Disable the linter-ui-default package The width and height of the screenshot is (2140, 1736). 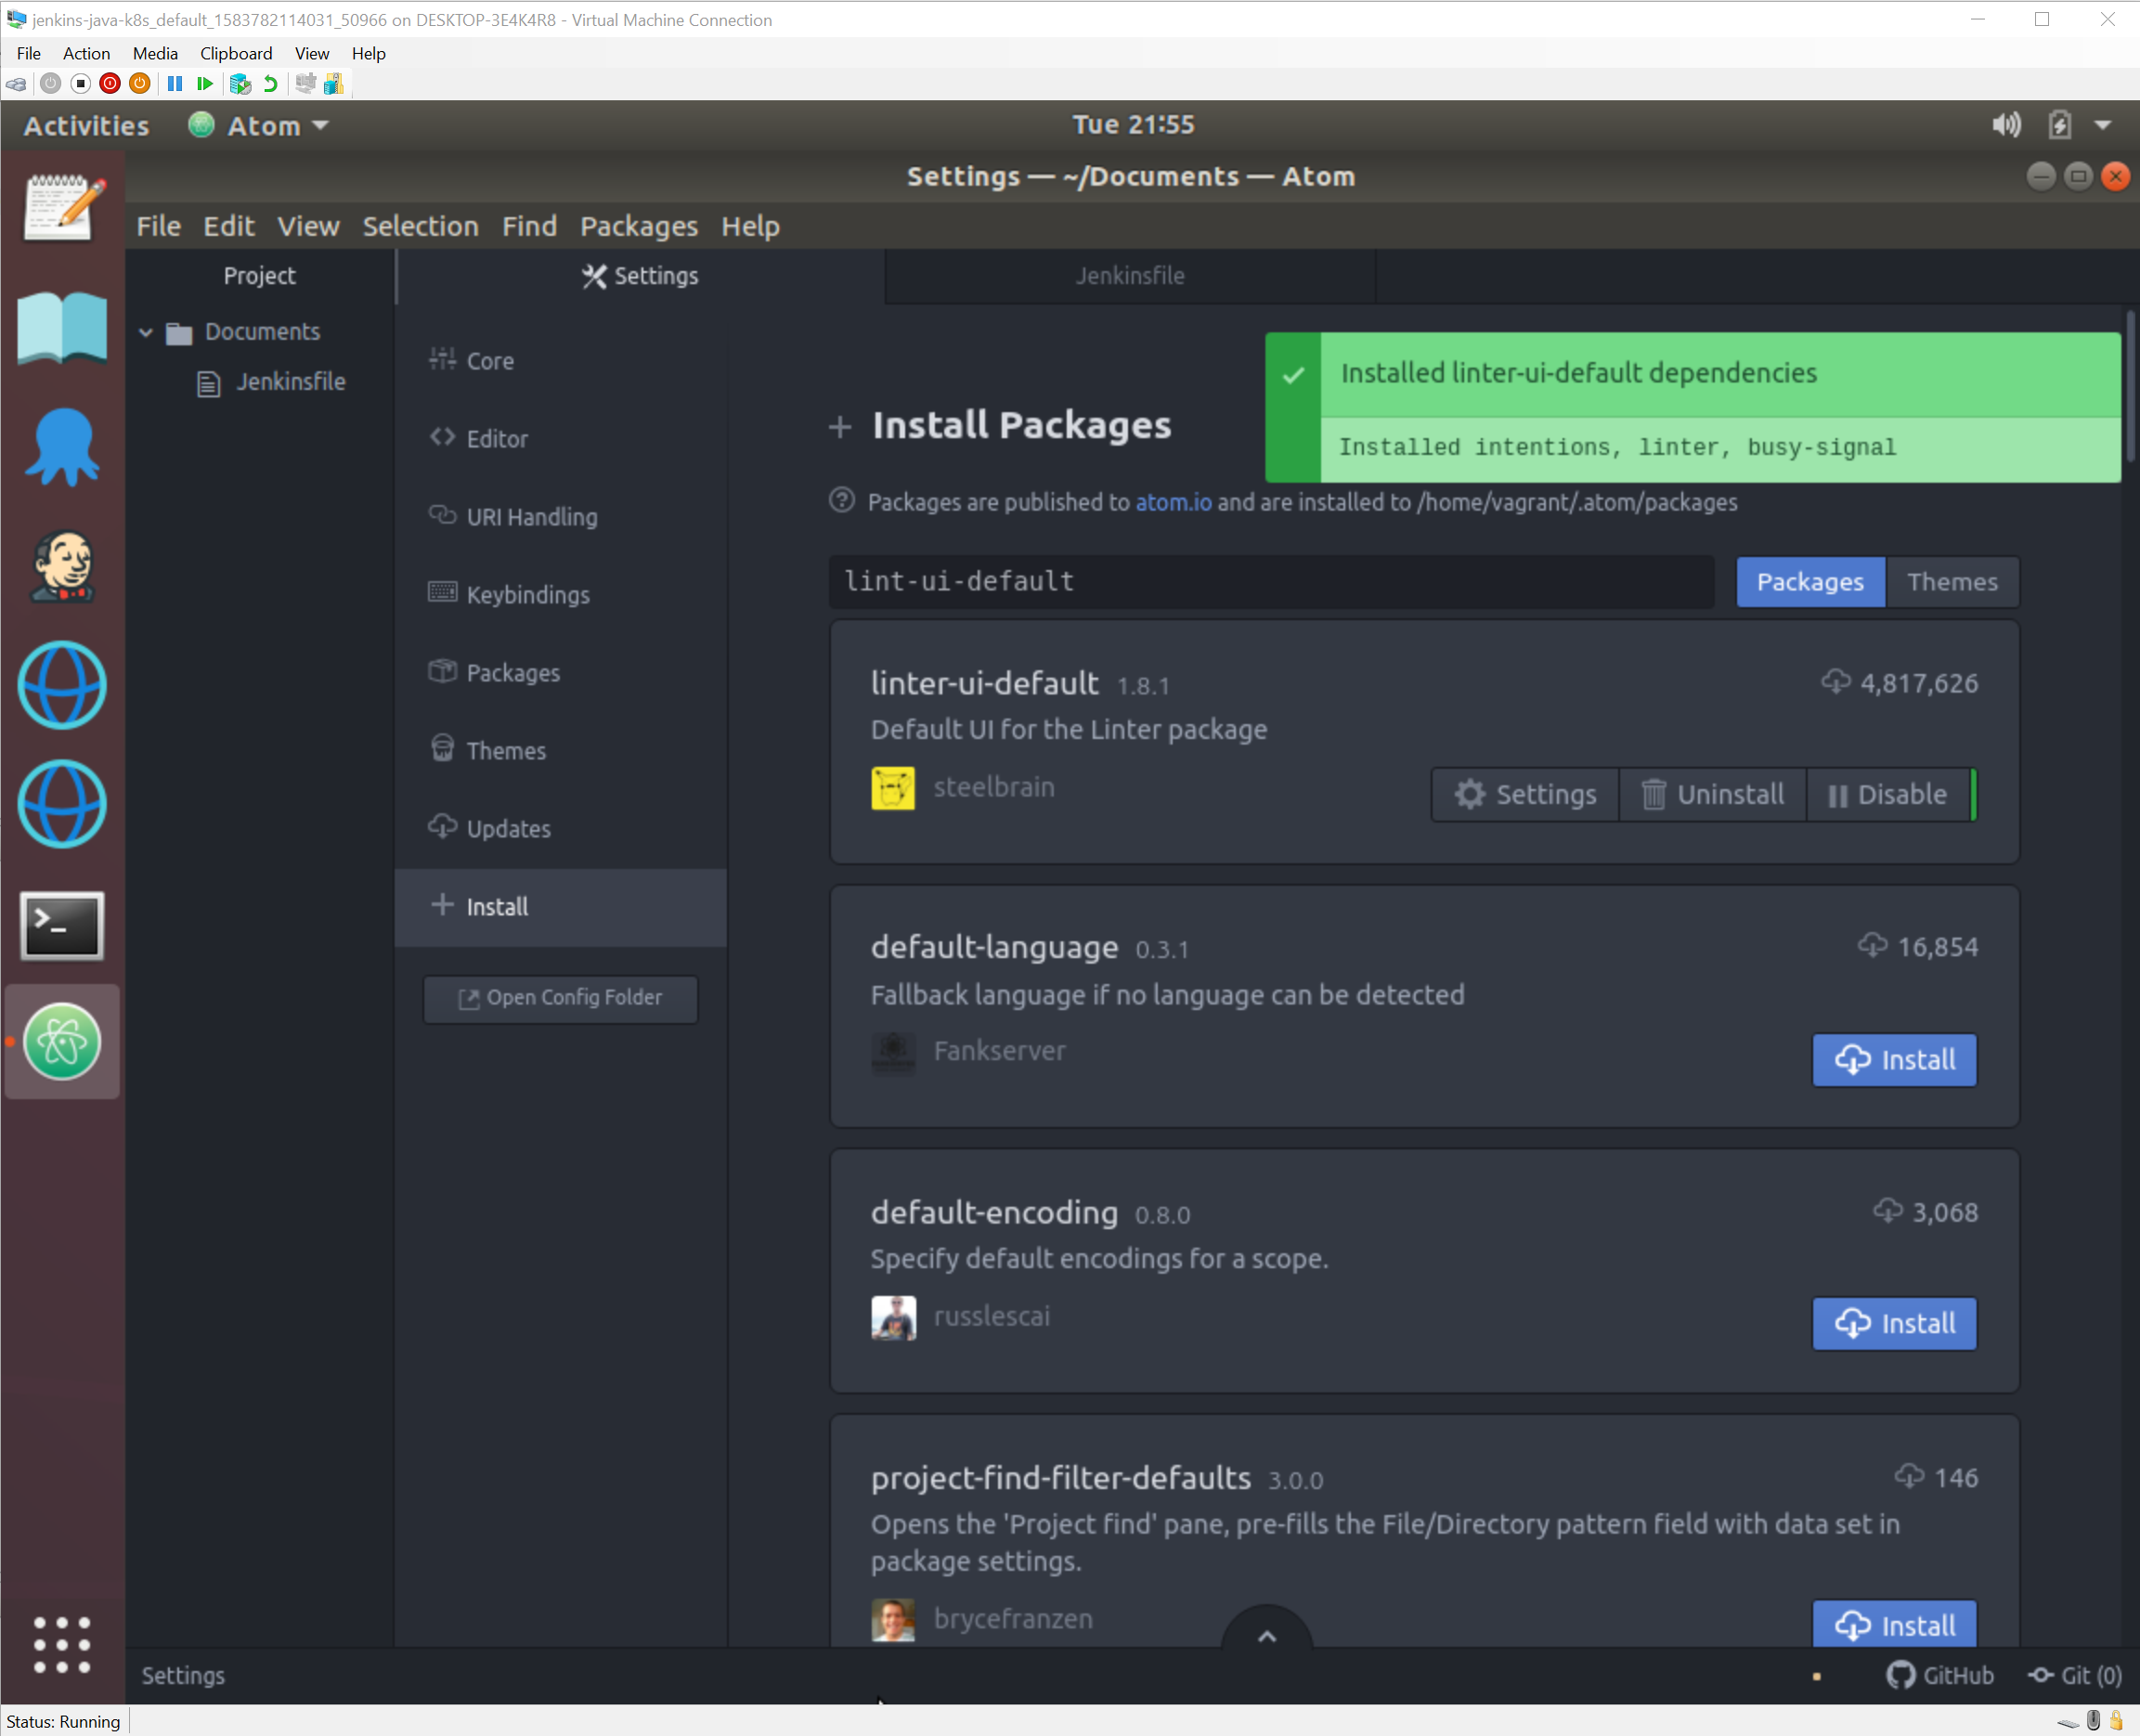(x=1887, y=795)
